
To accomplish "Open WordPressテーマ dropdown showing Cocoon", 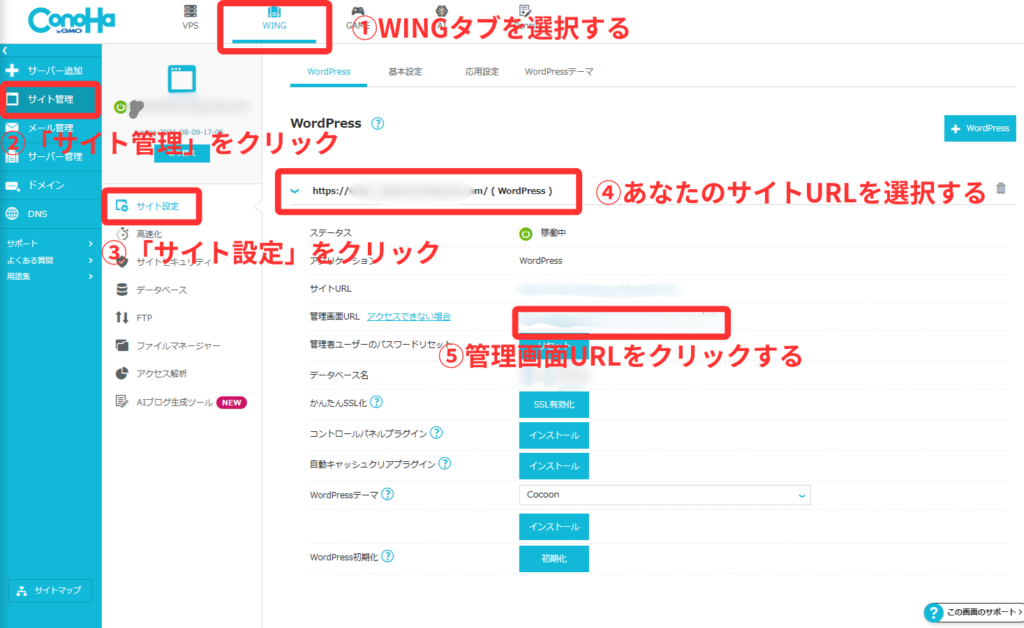I will [664, 495].
